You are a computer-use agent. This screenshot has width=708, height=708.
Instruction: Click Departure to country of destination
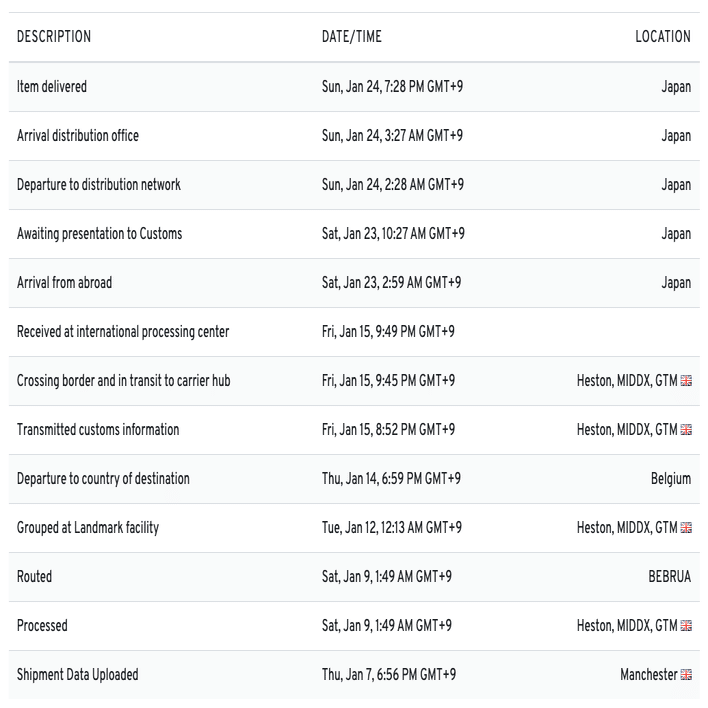[103, 479]
